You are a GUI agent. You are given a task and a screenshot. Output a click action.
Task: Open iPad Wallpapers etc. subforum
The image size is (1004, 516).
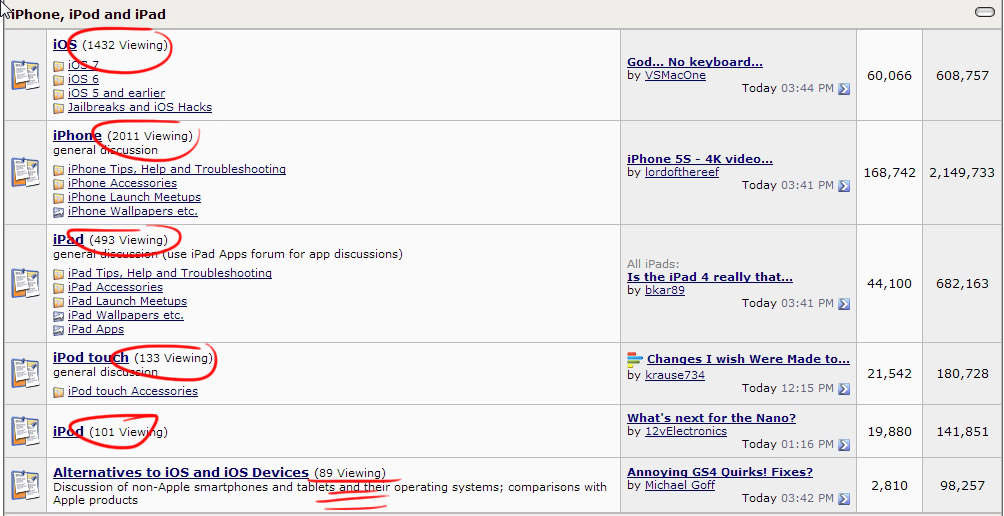click(x=126, y=316)
